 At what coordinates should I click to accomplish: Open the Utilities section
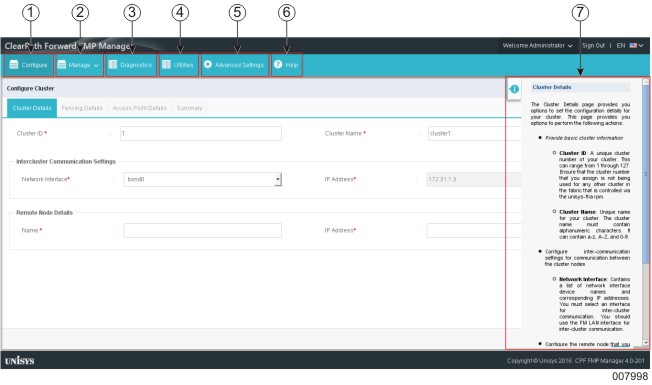click(178, 65)
